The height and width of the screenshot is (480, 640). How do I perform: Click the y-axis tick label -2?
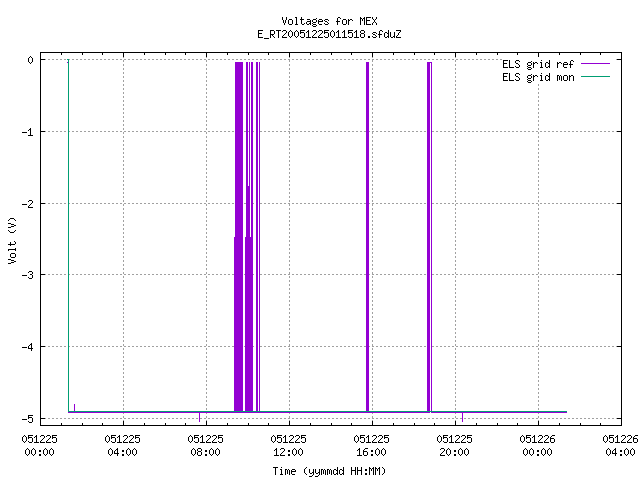[28, 204]
